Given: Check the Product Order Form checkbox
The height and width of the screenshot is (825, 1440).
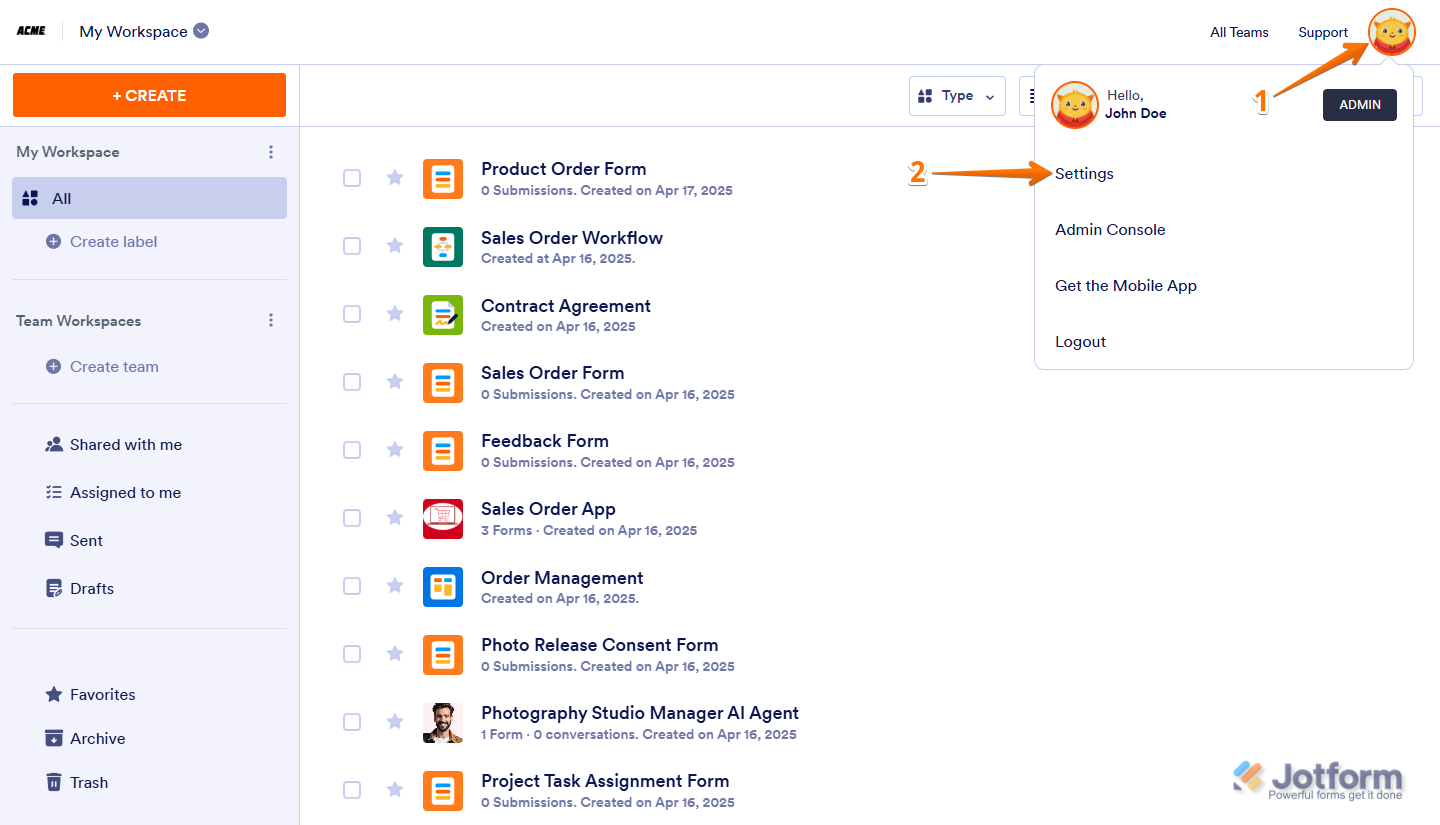Looking at the screenshot, I should (x=352, y=178).
